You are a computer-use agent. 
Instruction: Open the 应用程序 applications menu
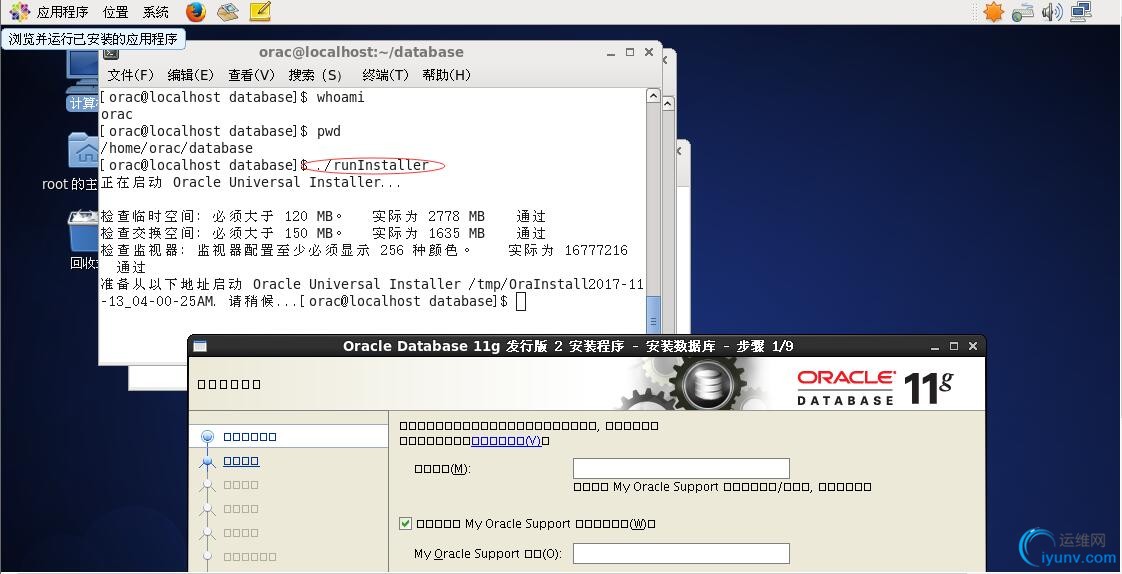pos(62,12)
